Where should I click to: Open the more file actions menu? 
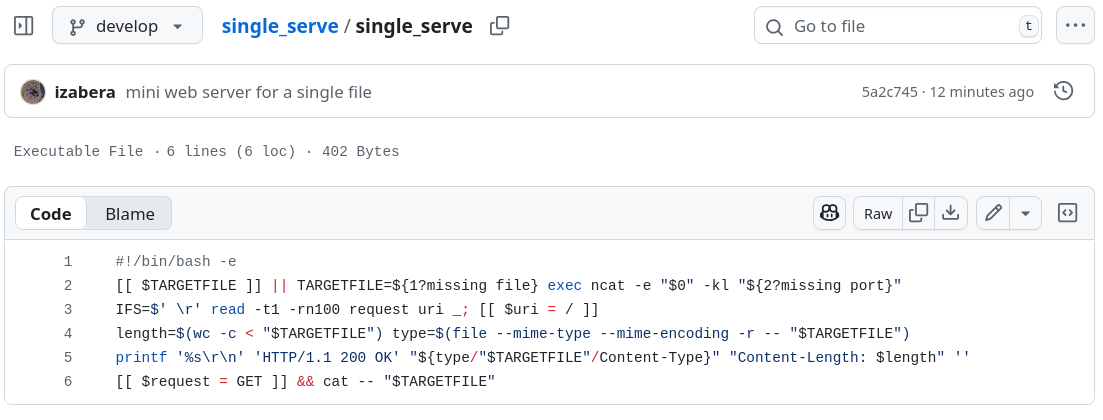(1075, 26)
